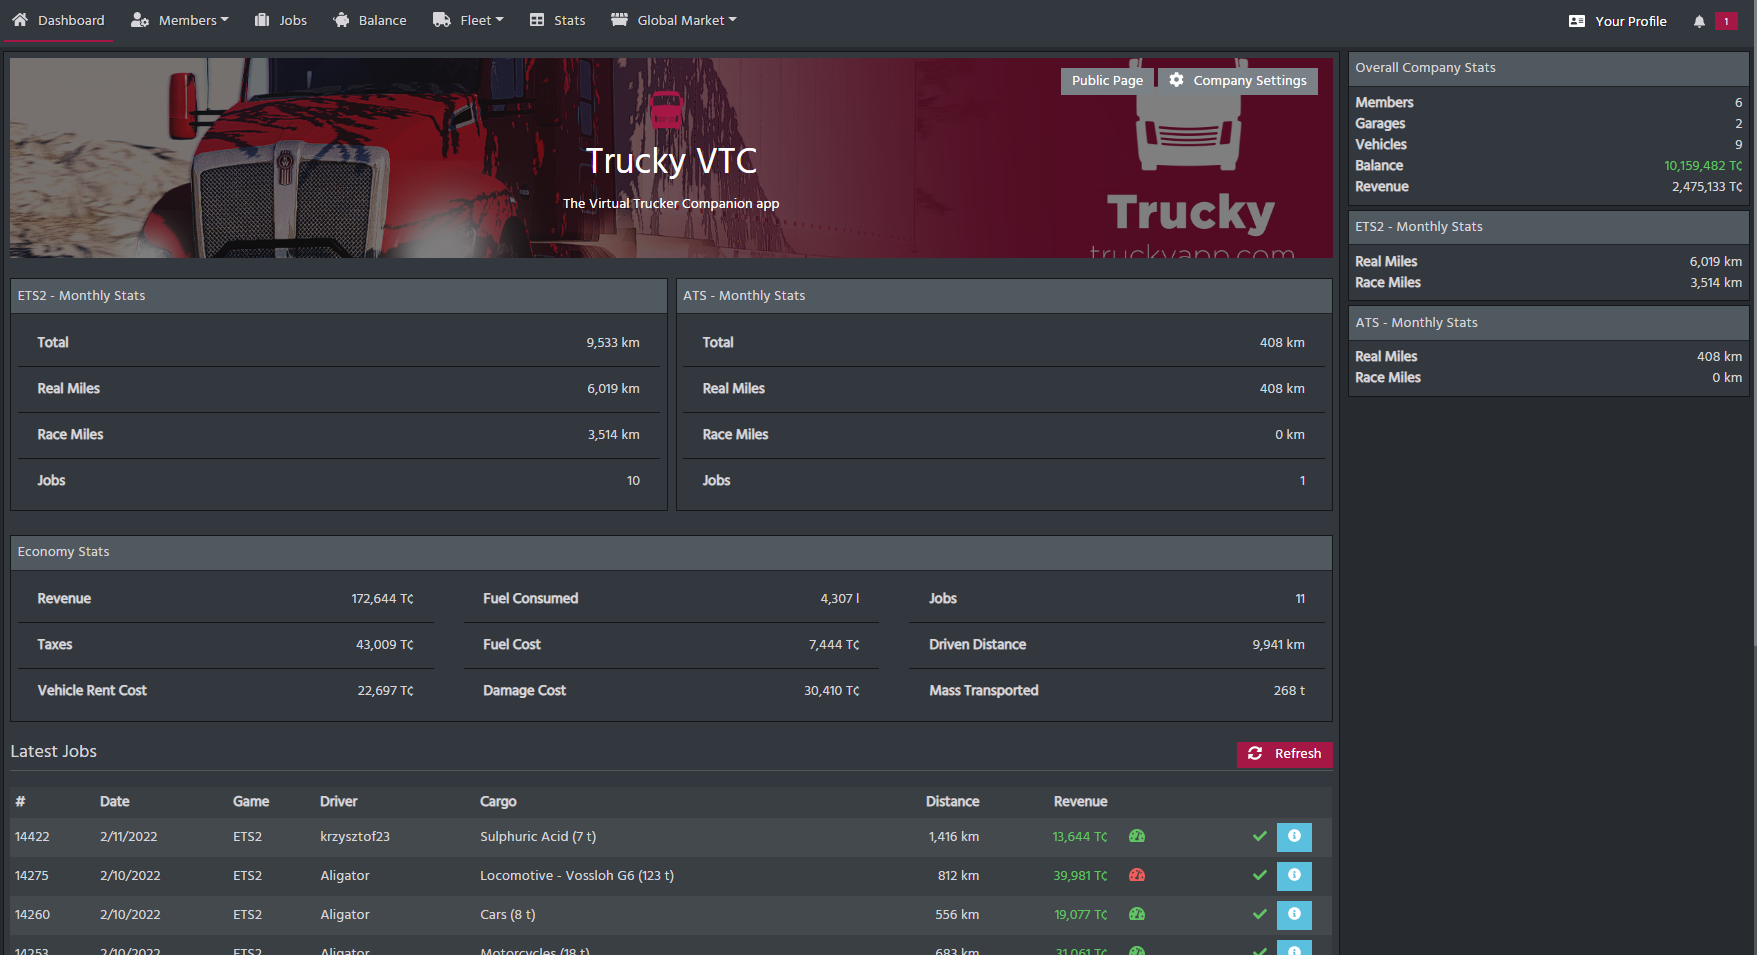The image size is (1757, 955).
Task: Click job number 14422
Action: coord(32,837)
